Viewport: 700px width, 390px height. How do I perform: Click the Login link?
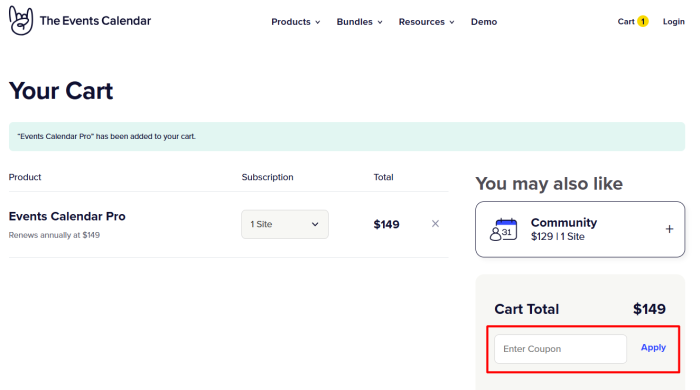[673, 21]
